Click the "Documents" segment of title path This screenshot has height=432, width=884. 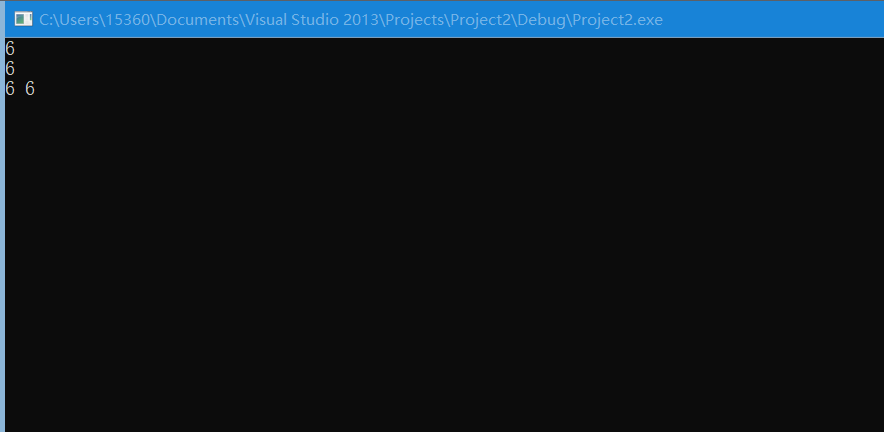pos(197,20)
